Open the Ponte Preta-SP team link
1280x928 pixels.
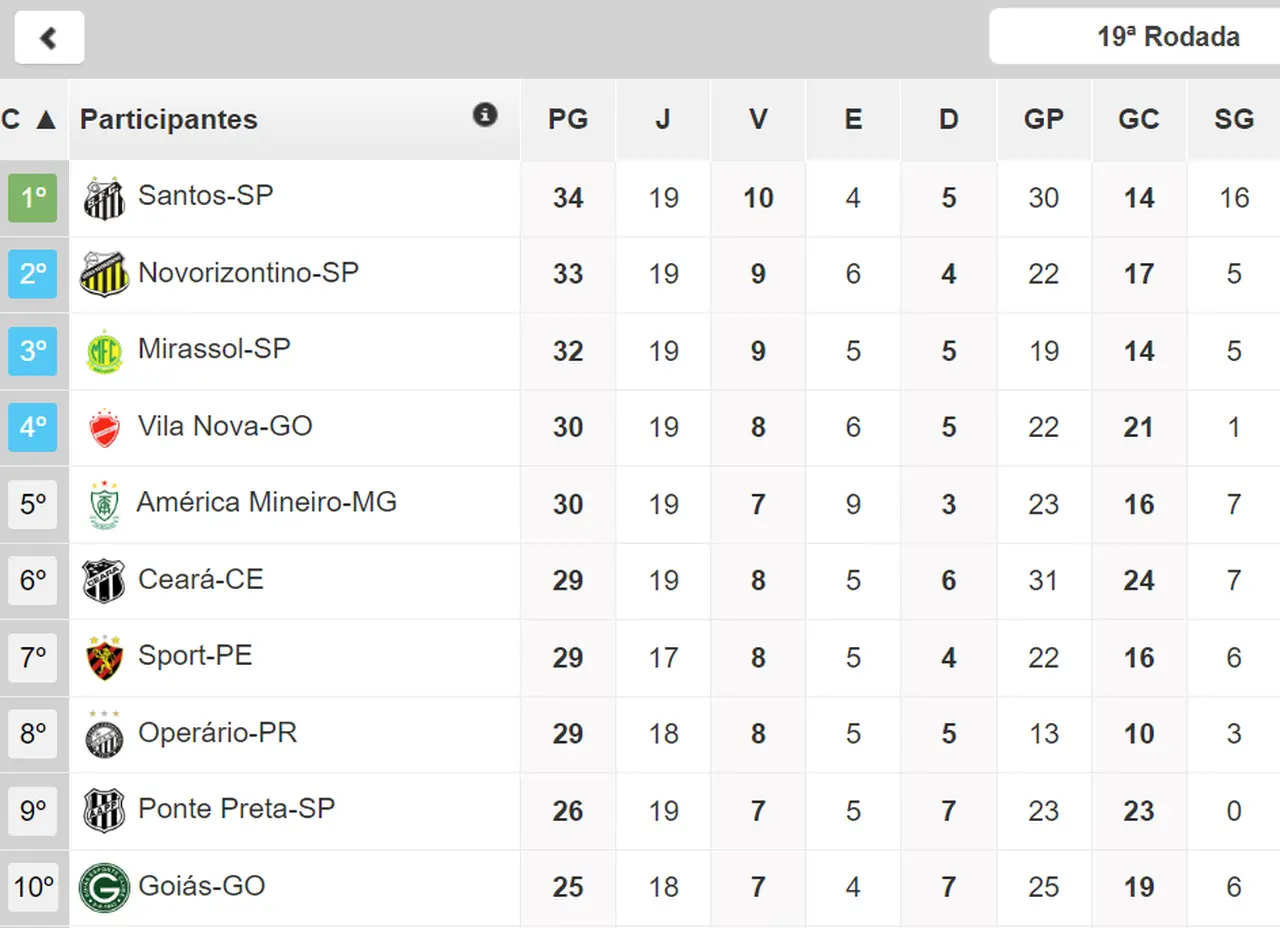pos(236,809)
